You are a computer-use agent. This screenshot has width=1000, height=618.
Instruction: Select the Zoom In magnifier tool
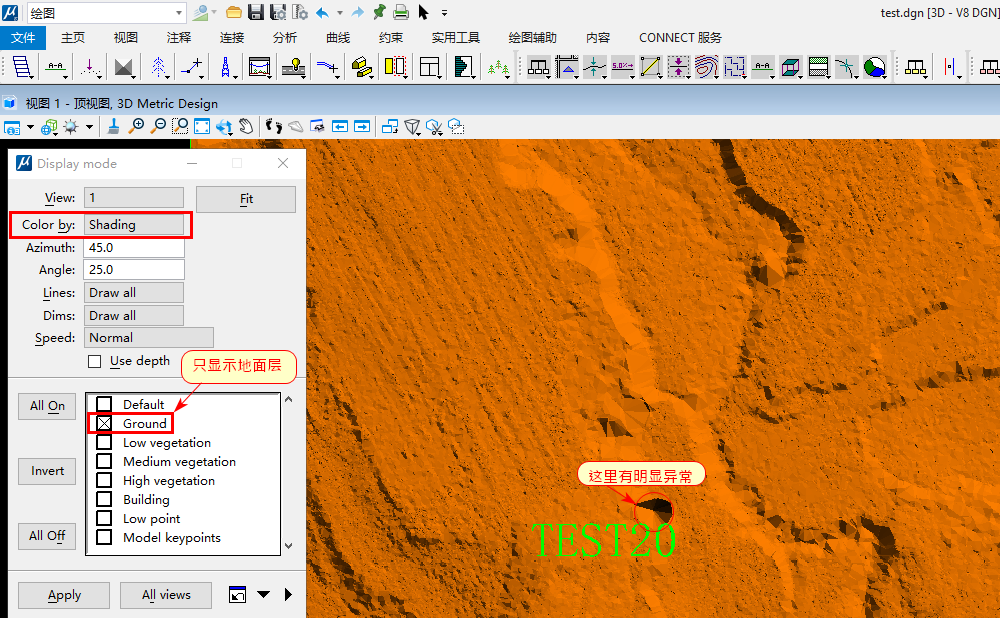tap(136, 127)
